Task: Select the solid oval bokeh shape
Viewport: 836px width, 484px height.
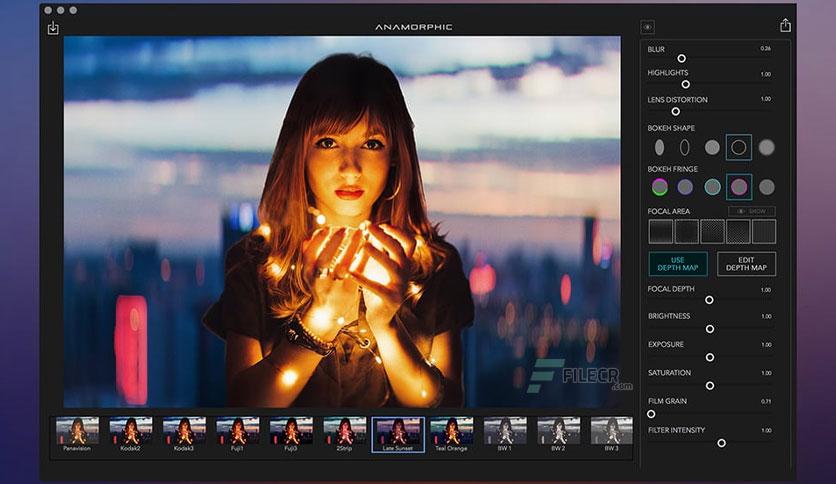Action: [x=660, y=147]
